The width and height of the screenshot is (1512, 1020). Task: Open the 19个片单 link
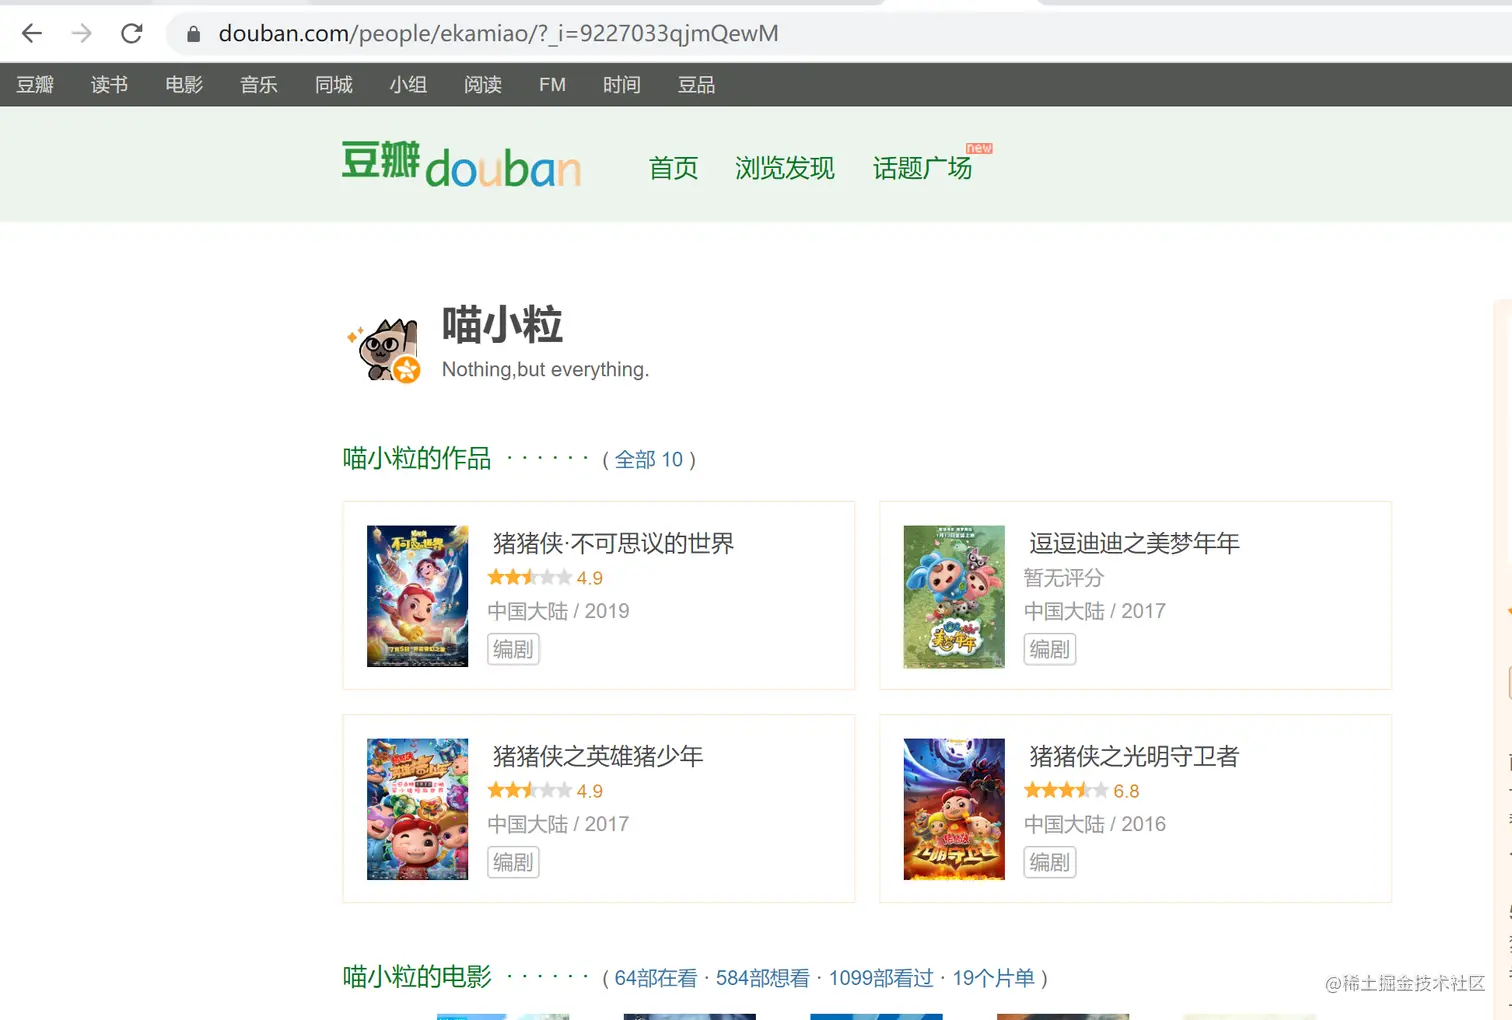point(993,978)
